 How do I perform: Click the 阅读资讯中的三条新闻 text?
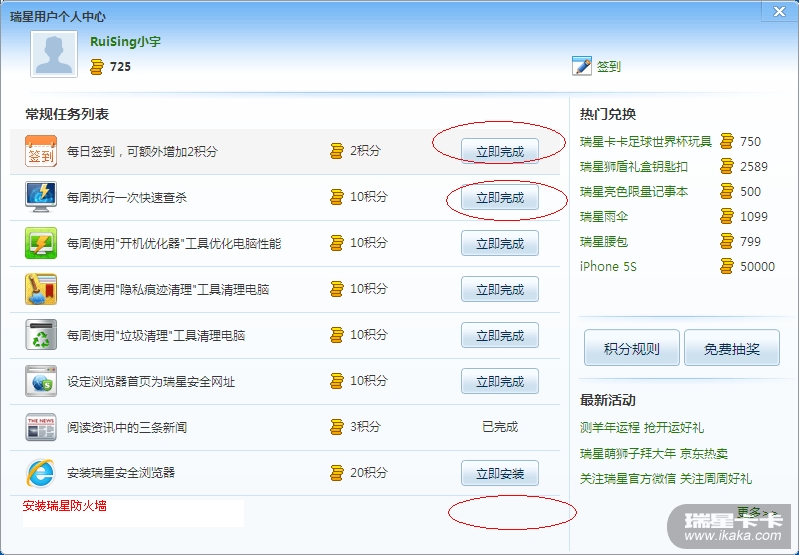(127, 428)
